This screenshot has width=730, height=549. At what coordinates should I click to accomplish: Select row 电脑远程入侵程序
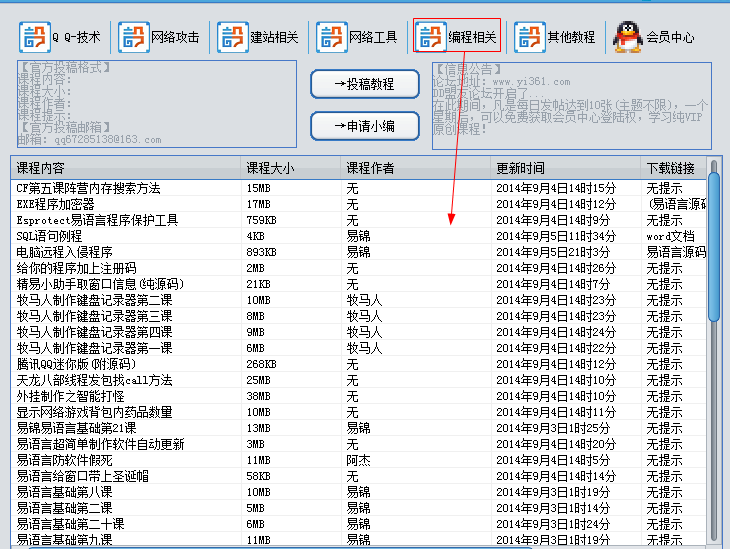[x=358, y=252]
